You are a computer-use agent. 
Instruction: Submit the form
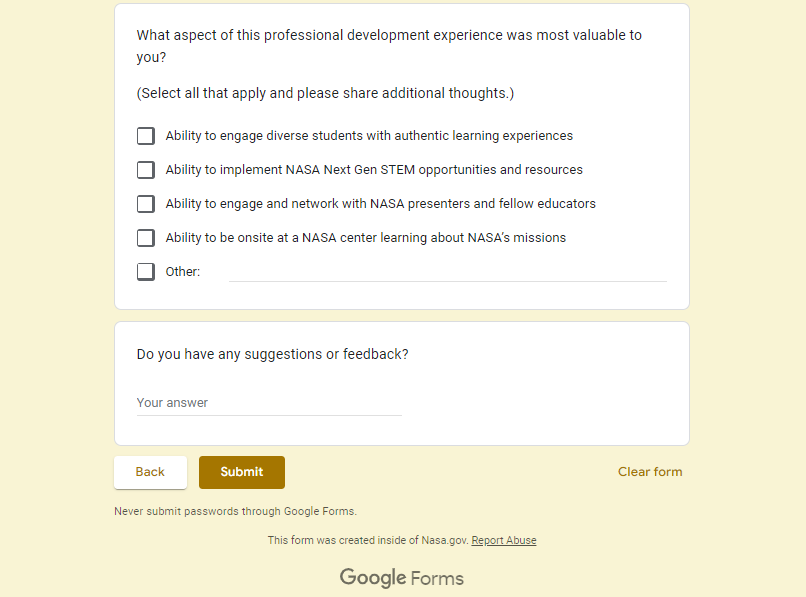click(242, 472)
